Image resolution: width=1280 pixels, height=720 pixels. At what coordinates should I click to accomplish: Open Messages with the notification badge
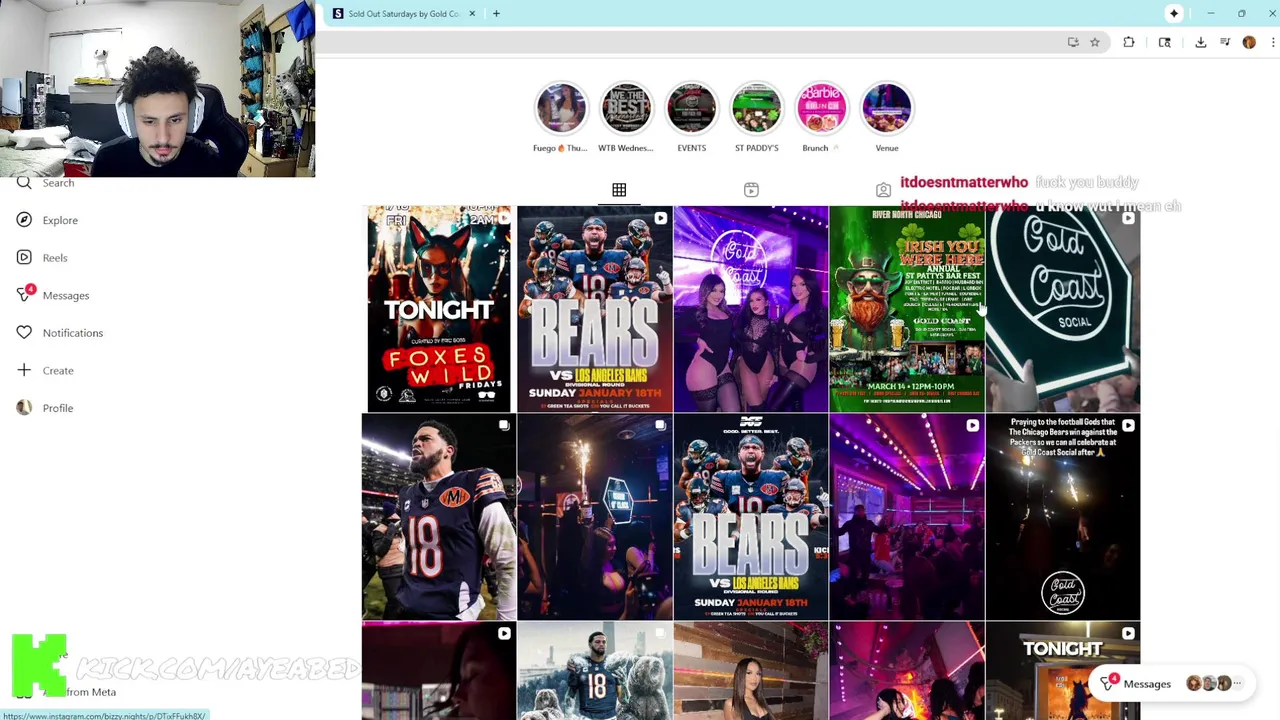(x=53, y=295)
